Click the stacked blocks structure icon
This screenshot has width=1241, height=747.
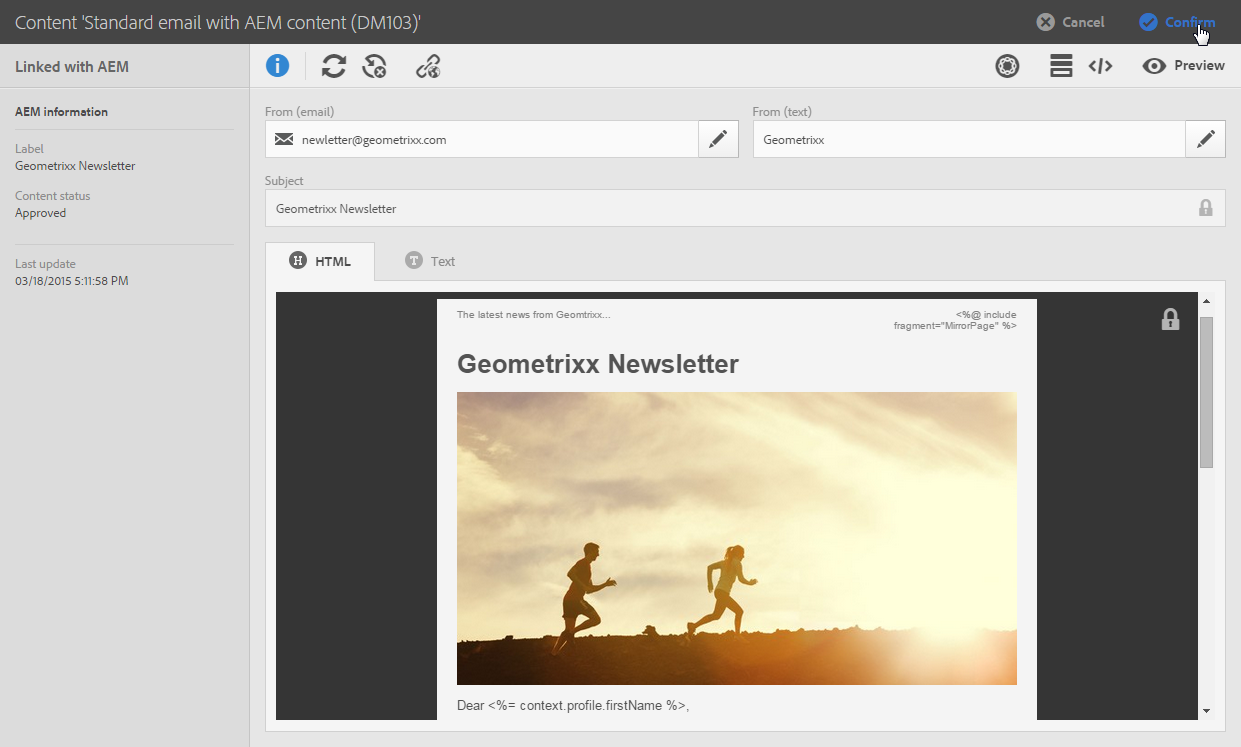pyautogui.click(x=1061, y=66)
